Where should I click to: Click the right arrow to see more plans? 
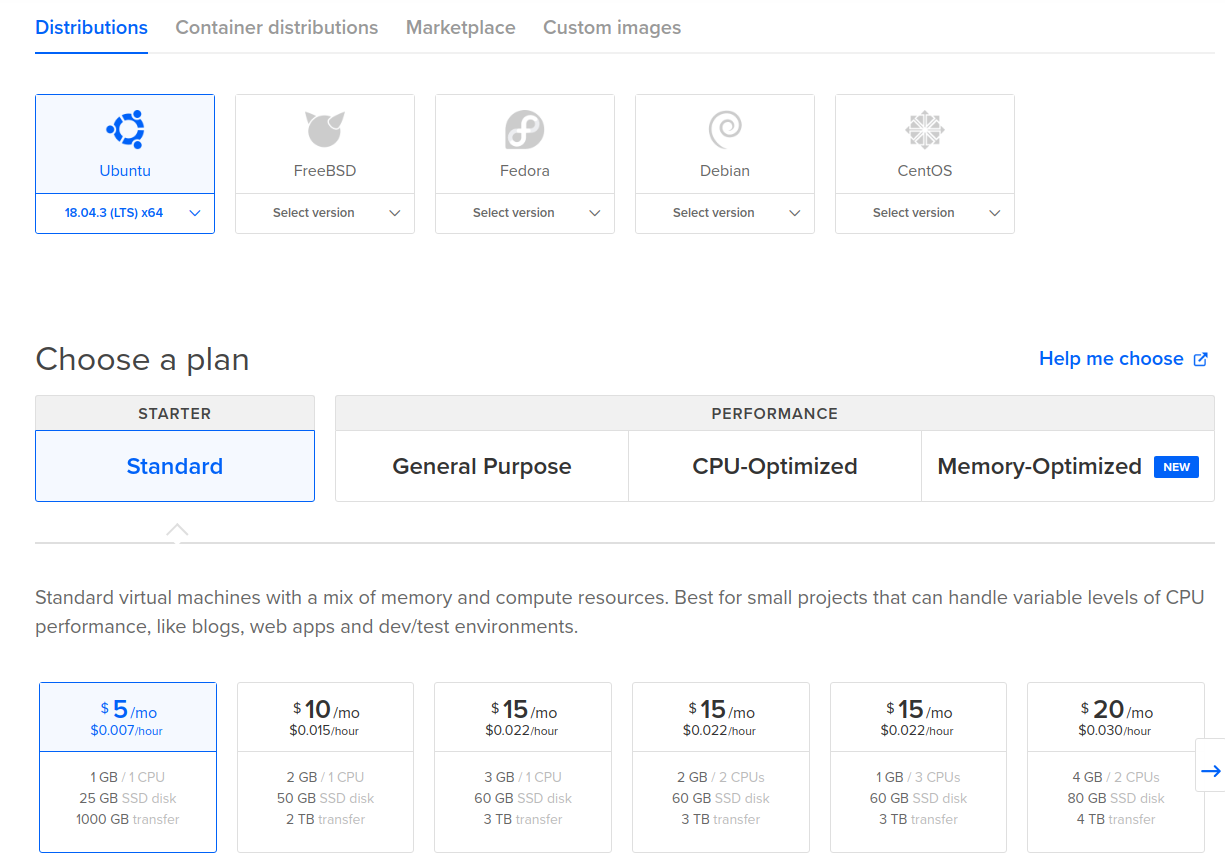pos(1210,771)
